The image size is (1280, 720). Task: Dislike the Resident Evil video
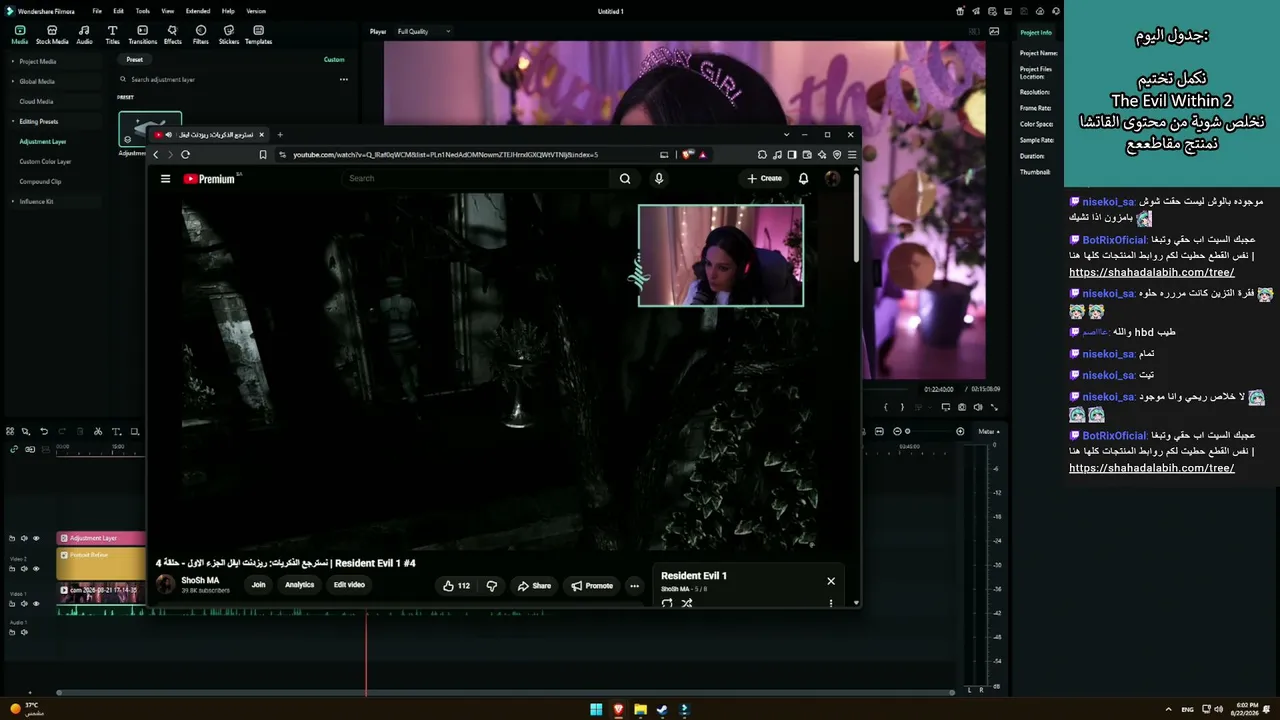(491, 586)
